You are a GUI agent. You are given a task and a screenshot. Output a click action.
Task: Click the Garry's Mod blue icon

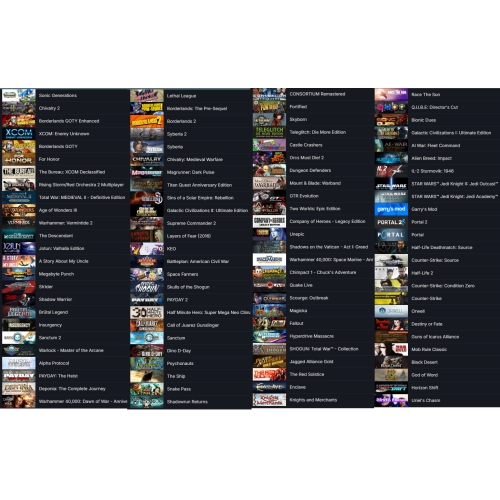tap(391, 209)
